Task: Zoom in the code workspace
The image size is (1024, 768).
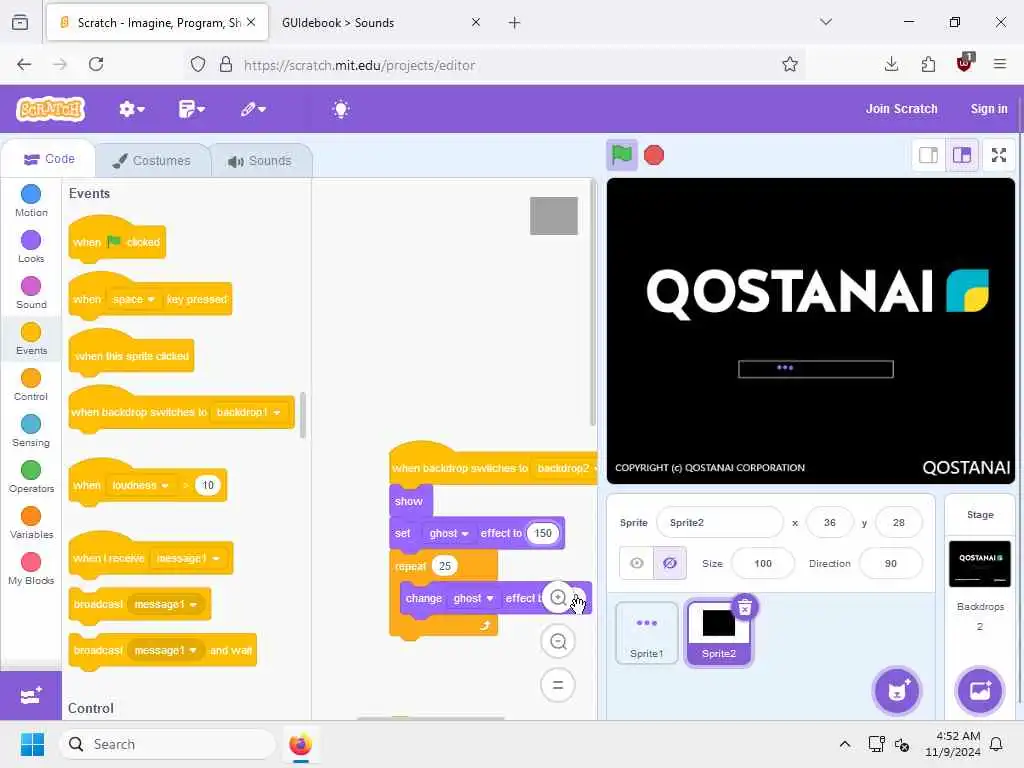Action: [x=558, y=598]
